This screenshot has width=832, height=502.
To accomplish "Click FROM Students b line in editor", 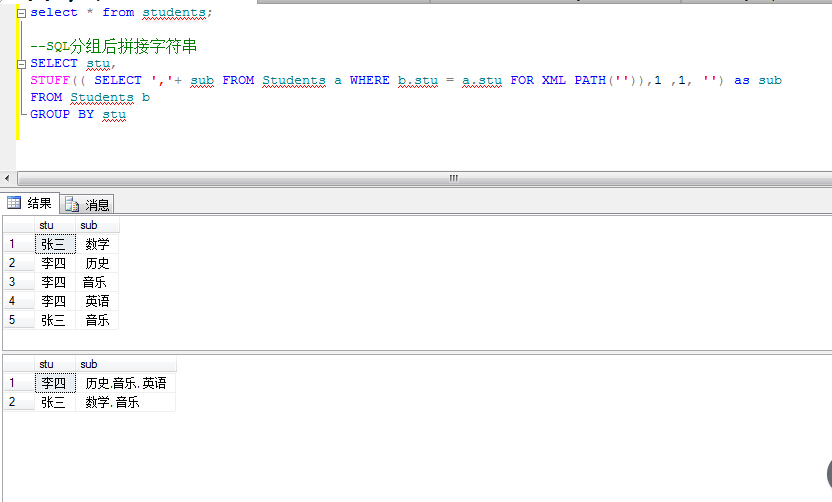I will [x=90, y=98].
